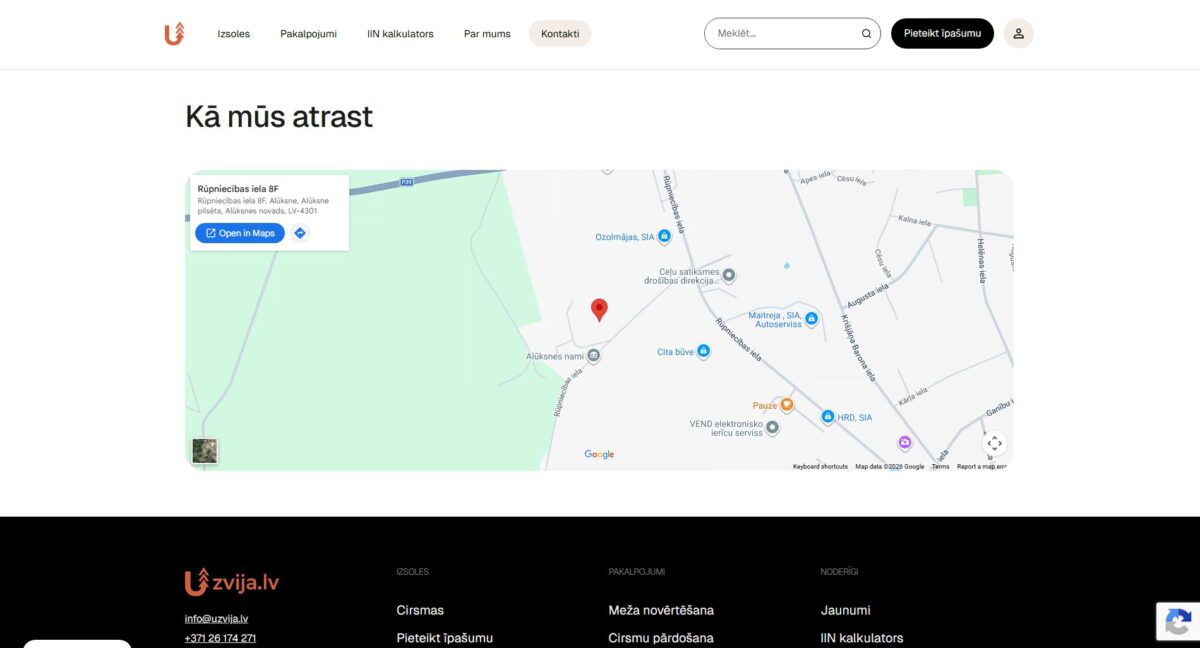Open Cirsmas footer link
The width and height of the screenshot is (1200, 648).
pos(420,610)
